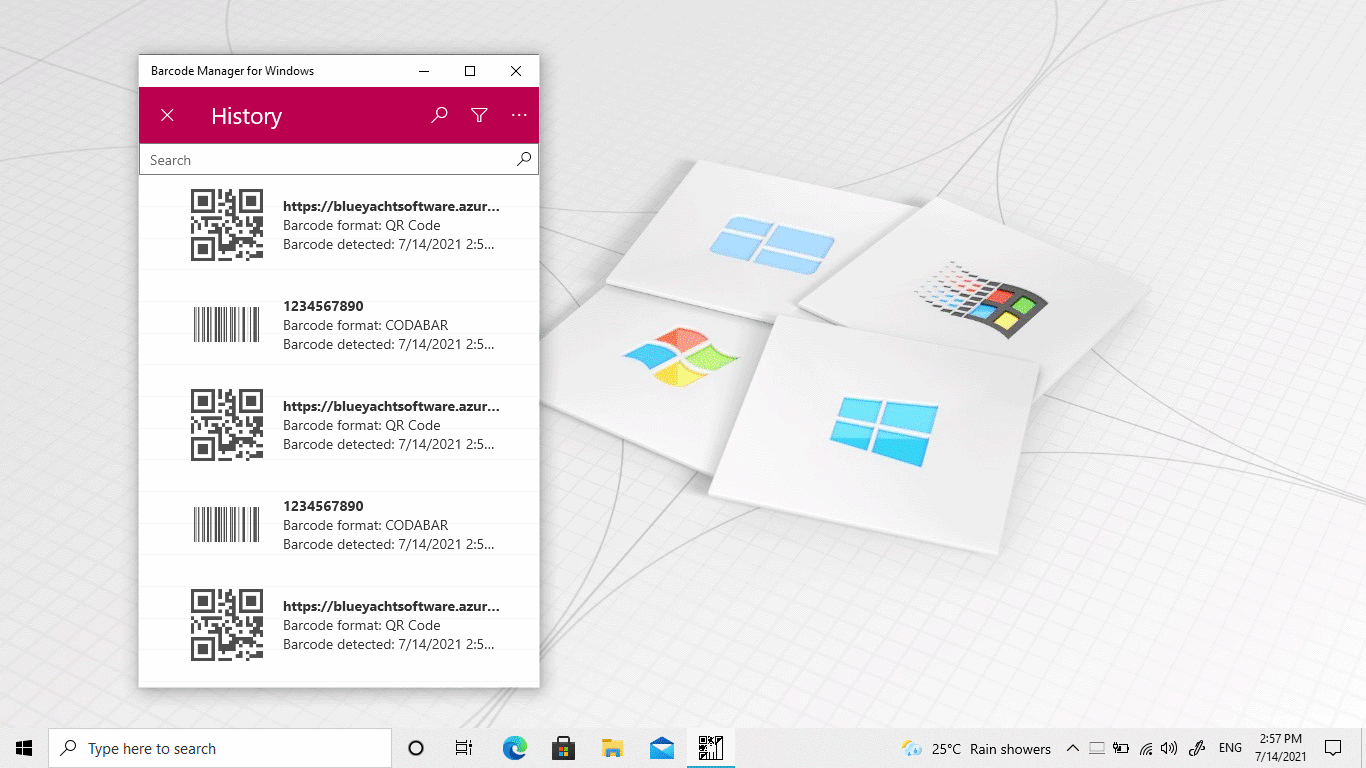Image resolution: width=1366 pixels, height=768 pixels.
Task: Select the first CODABAR 1234567890 entry
Action: click(390, 325)
